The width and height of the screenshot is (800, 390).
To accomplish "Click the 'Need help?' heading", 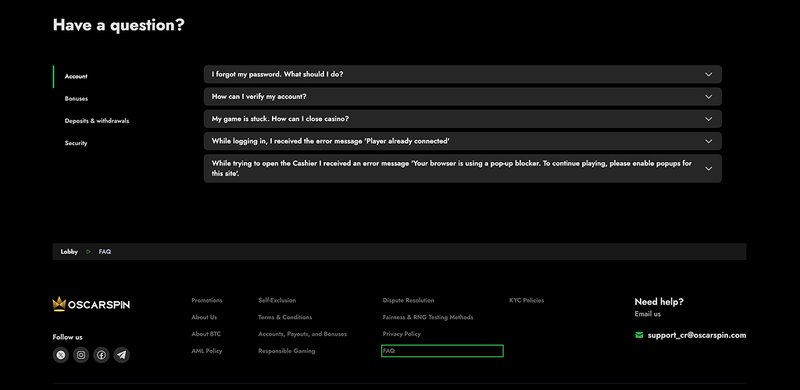I will click(659, 302).
